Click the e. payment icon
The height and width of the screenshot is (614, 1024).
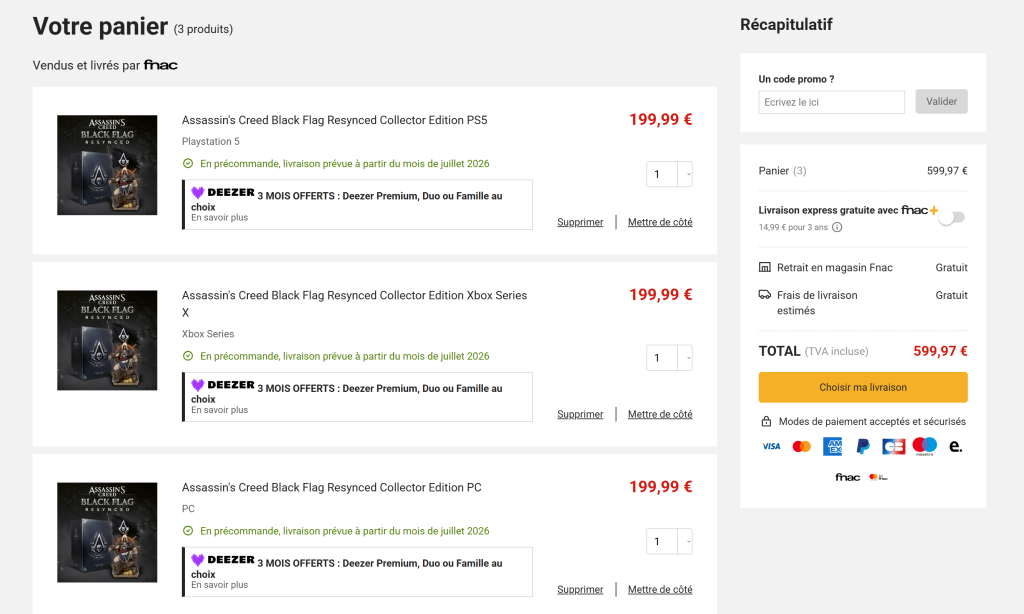(955, 446)
